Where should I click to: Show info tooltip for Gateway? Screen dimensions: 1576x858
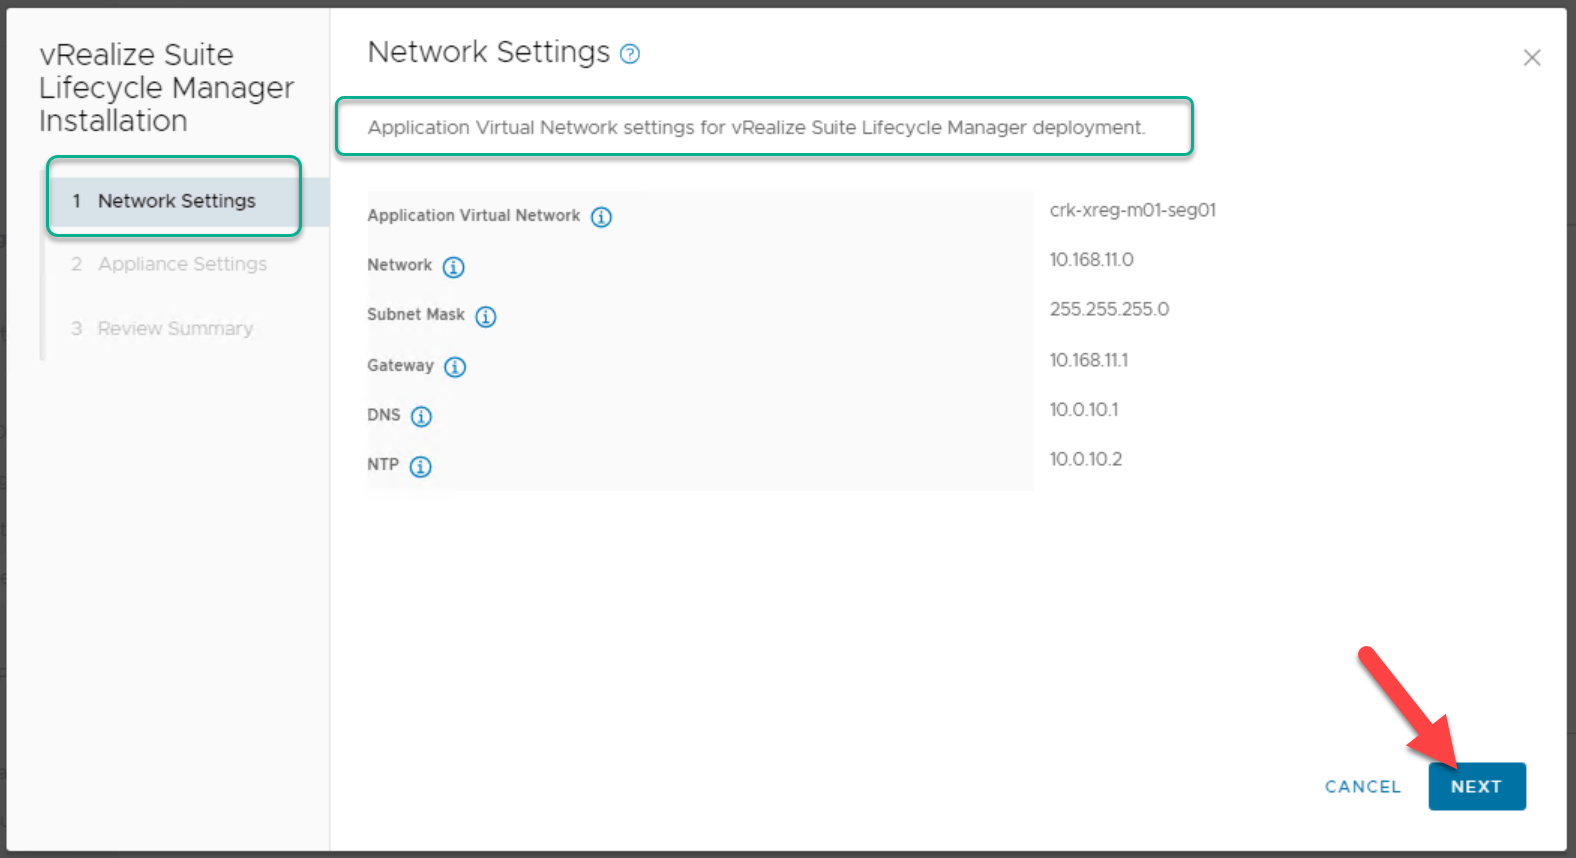pos(455,367)
